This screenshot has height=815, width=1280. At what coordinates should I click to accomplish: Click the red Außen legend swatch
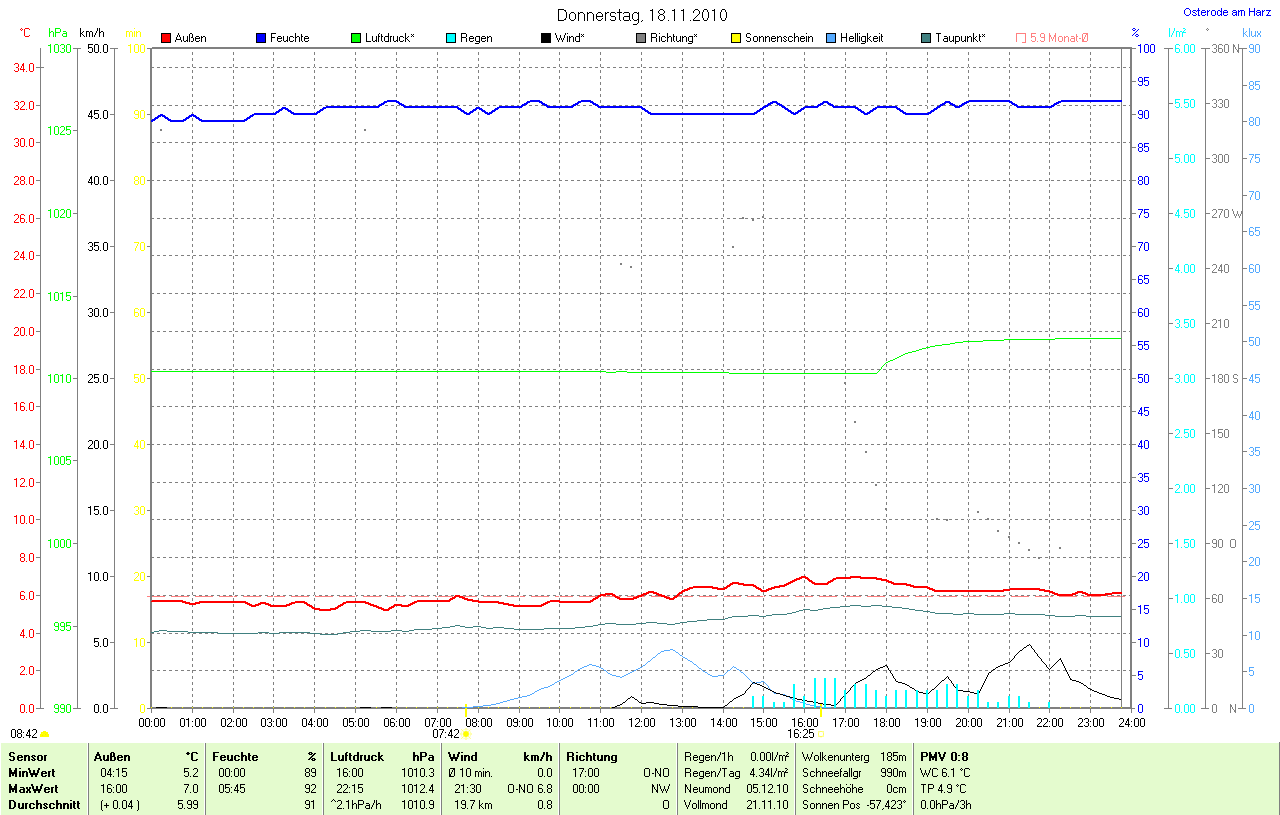[166, 38]
